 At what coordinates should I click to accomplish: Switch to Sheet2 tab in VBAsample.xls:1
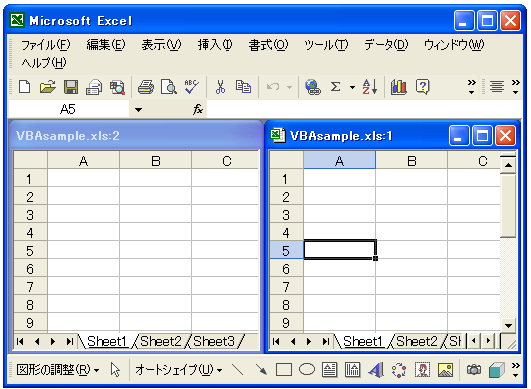pos(417,341)
